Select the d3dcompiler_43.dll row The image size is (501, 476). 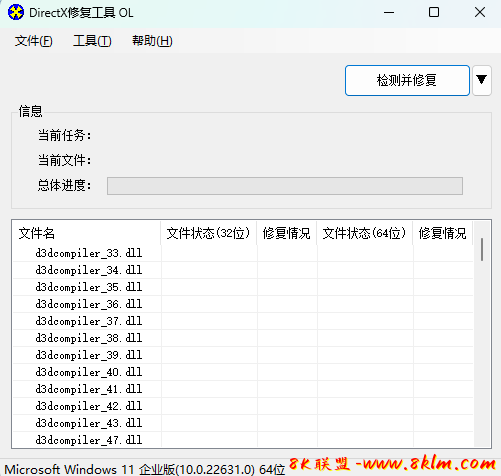click(243, 423)
